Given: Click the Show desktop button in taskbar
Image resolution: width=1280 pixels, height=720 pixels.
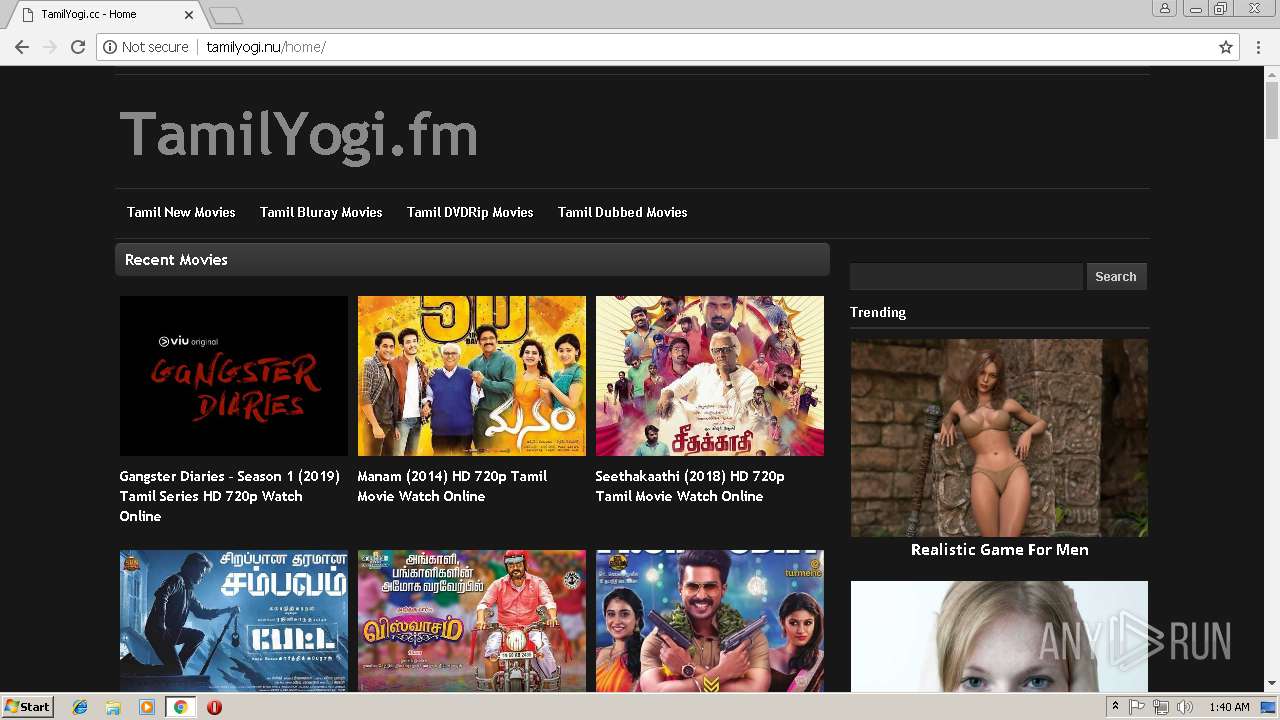Looking at the screenshot, I should tap(1268, 707).
